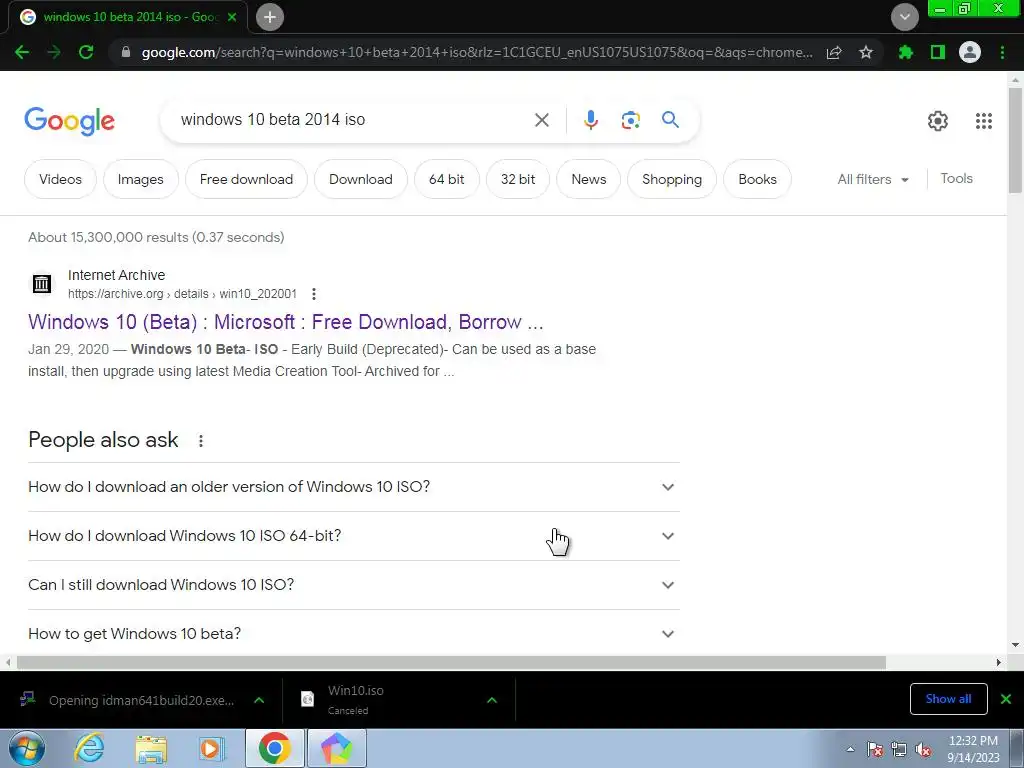The width and height of the screenshot is (1024, 768).
Task: Open the Chrome three-dot menu
Action: pyautogui.click(x=1002, y=52)
